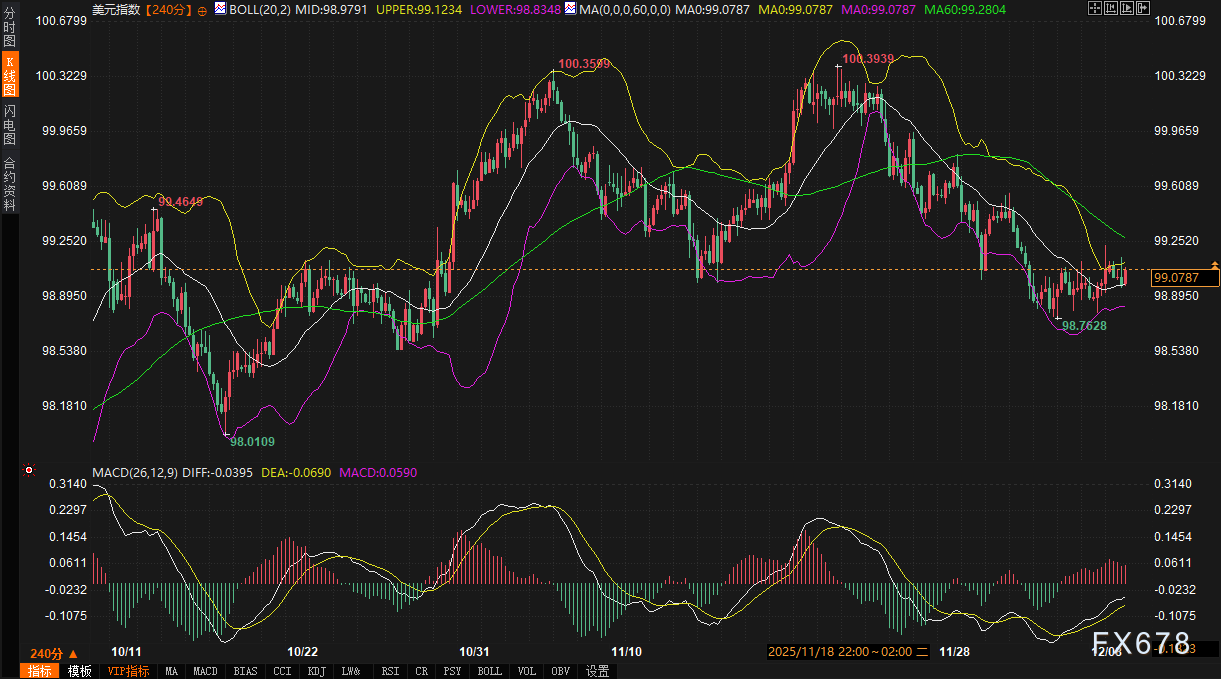Select the 指标 bottom tab

[40, 671]
